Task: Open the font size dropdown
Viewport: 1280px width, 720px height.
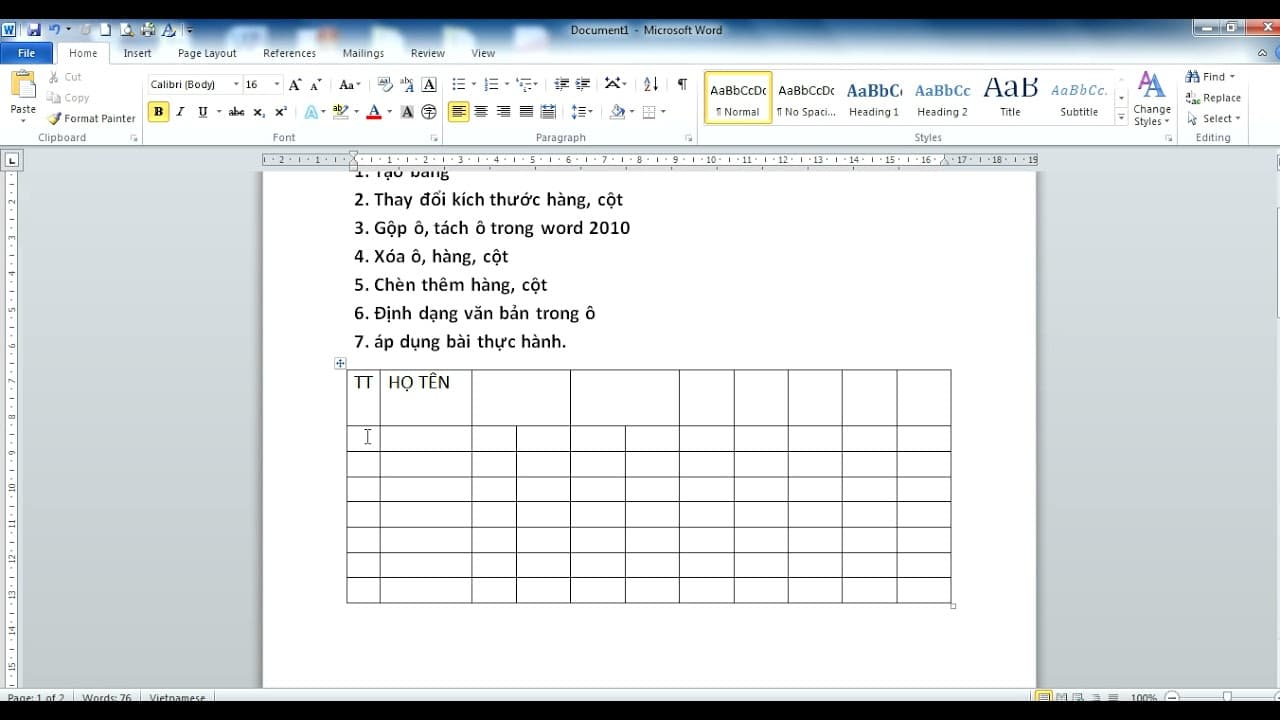Action: (277, 85)
